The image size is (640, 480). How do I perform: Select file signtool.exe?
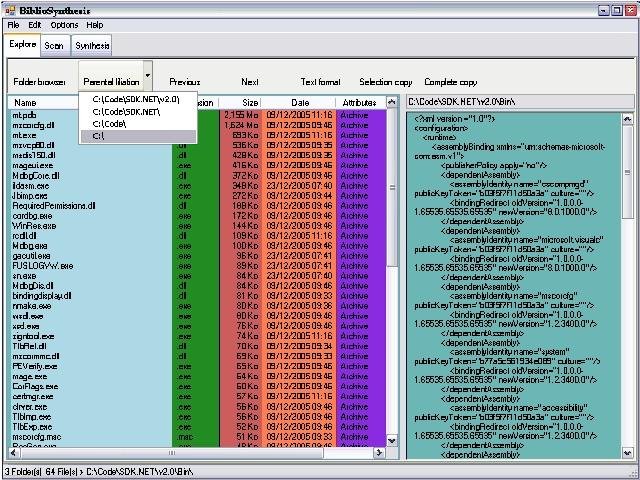[x=33, y=336]
